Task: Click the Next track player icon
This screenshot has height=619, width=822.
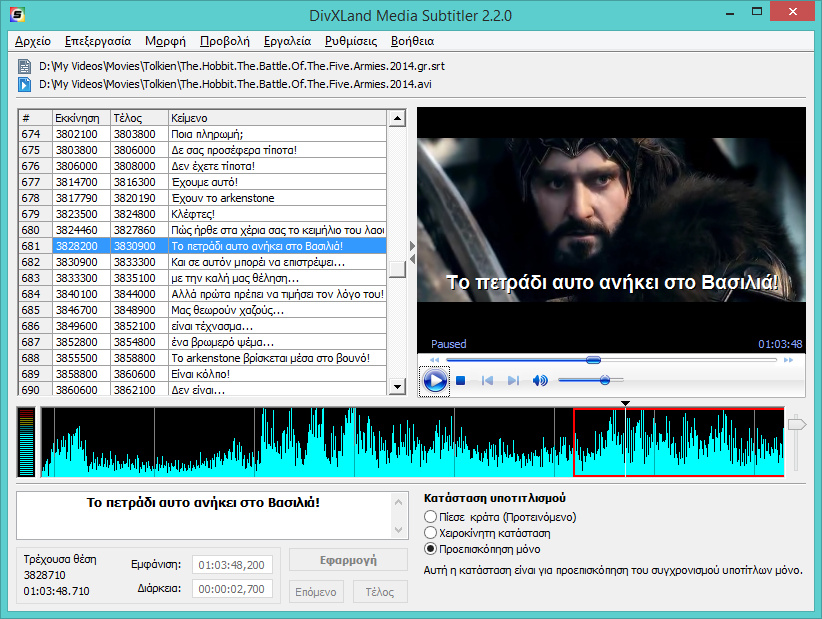Action: pyautogui.click(x=513, y=381)
